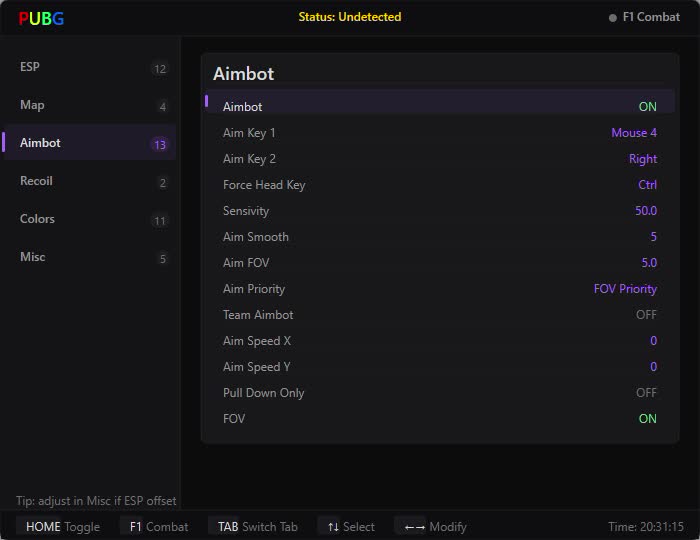This screenshot has height=540, width=700.
Task: Toggle the Aimbot ON setting row
Action: (440, 107)
